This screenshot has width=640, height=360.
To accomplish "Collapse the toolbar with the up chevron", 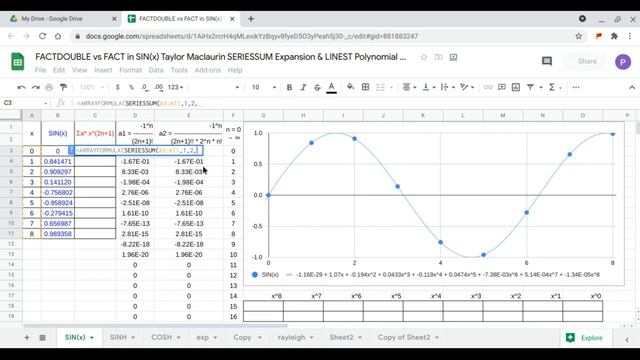I will pyautogui.click(x=632, y=87).
